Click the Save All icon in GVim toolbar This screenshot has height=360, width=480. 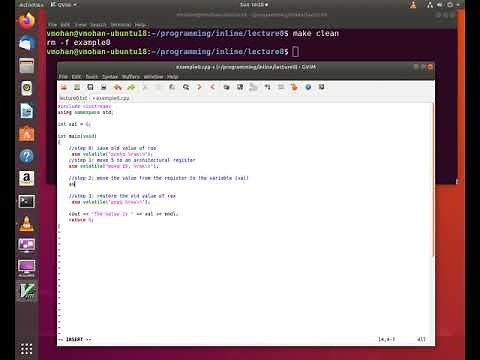tap(90, 87)
